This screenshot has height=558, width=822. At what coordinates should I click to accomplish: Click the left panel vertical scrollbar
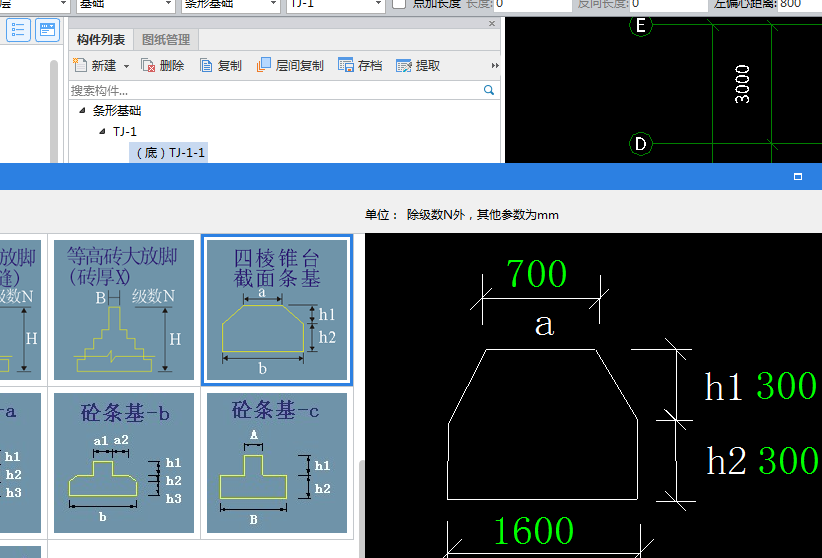53,111
